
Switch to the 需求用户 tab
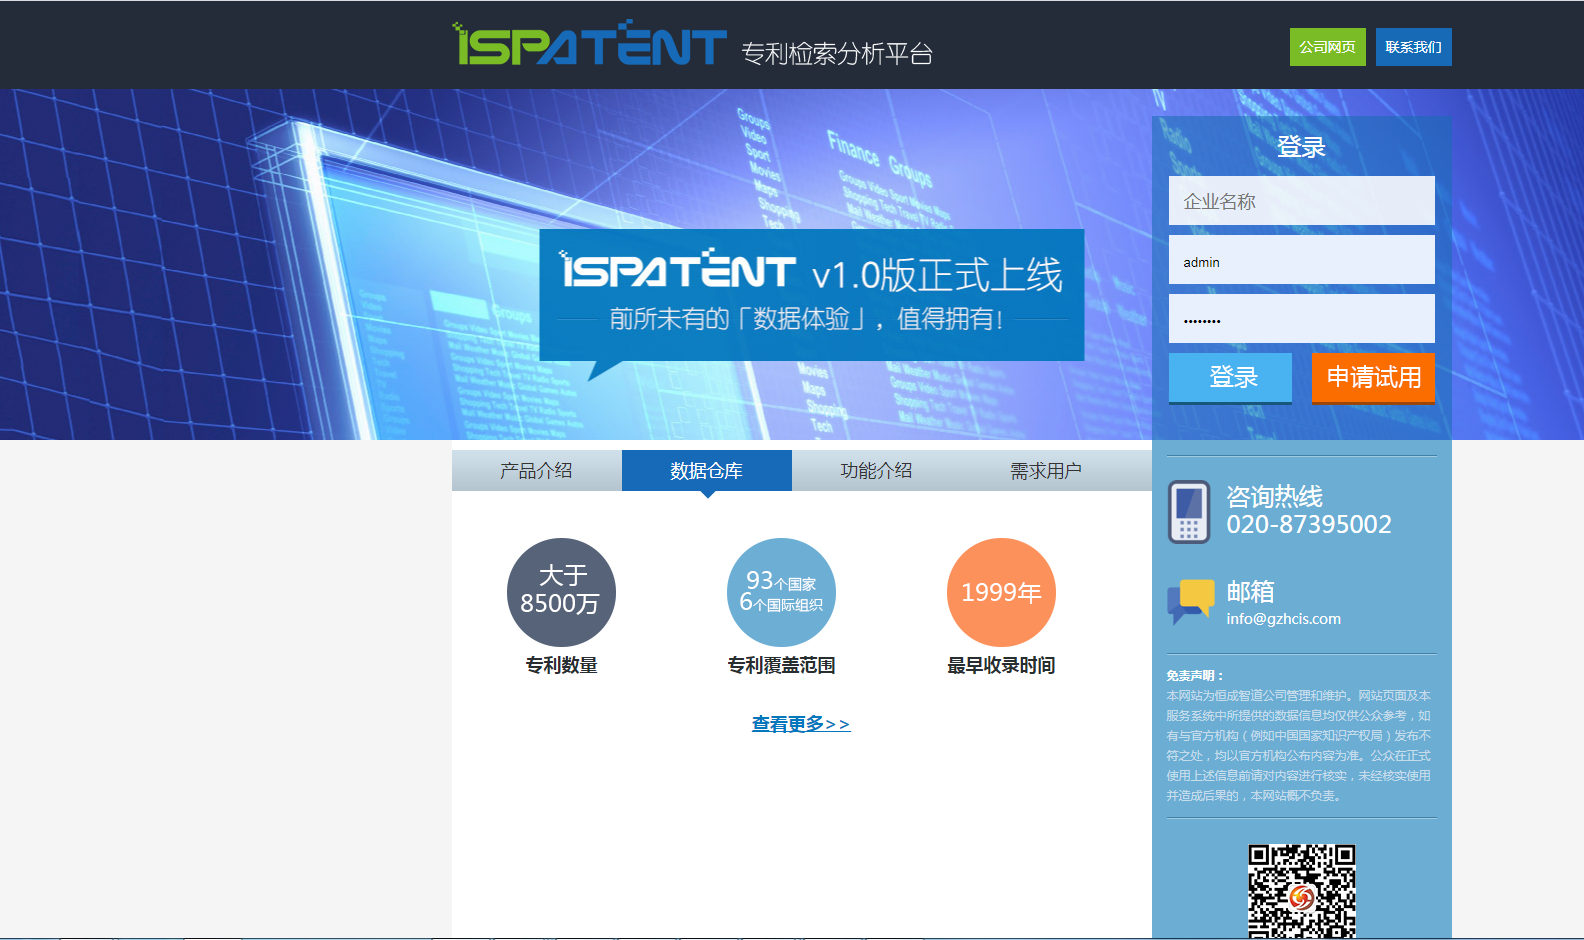tap(1047, 470)
